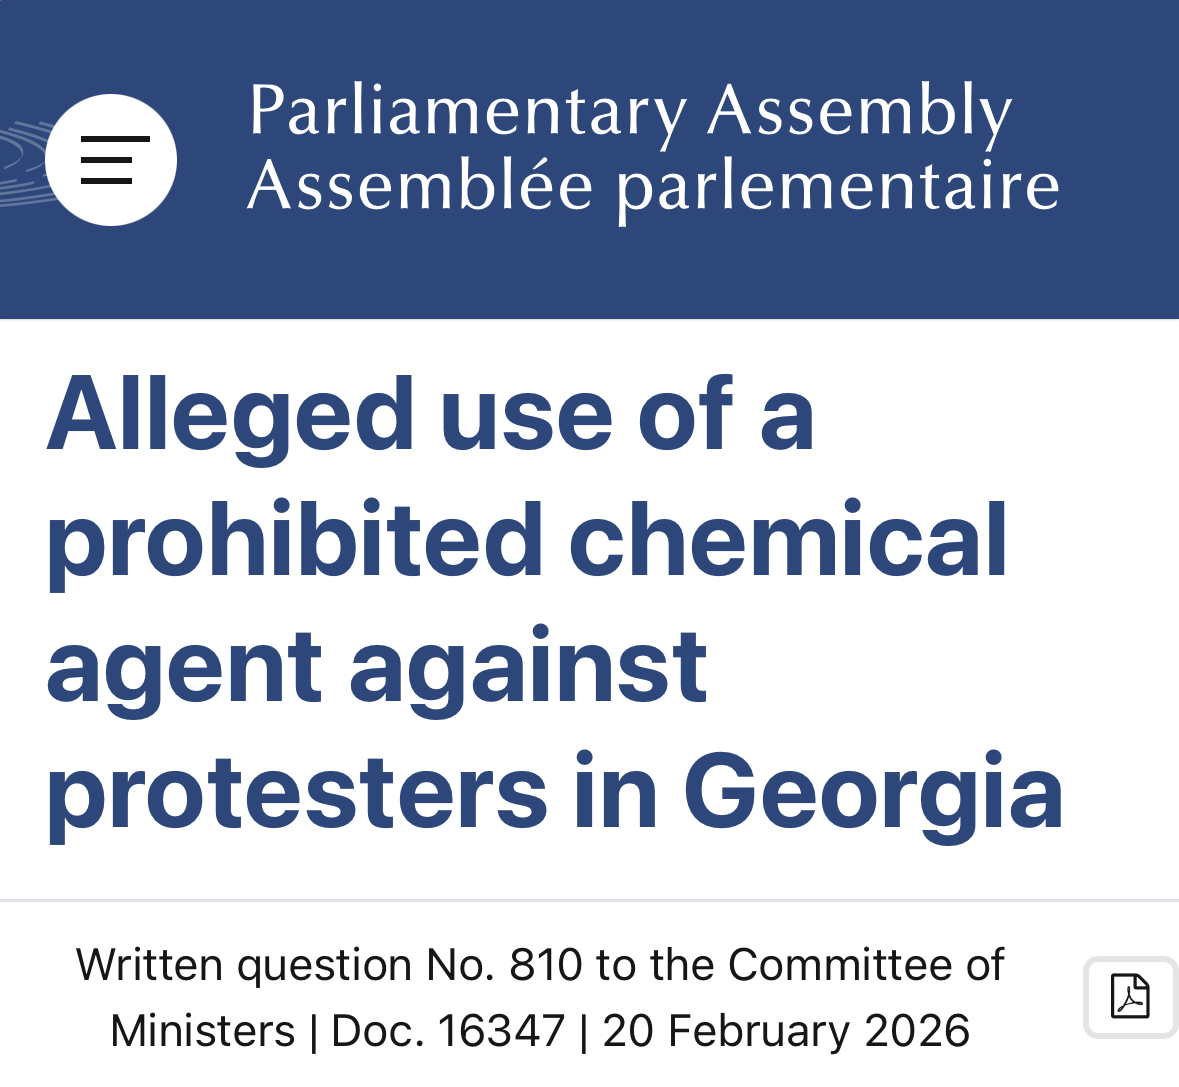Download the document as PDF

(1130, 996)
